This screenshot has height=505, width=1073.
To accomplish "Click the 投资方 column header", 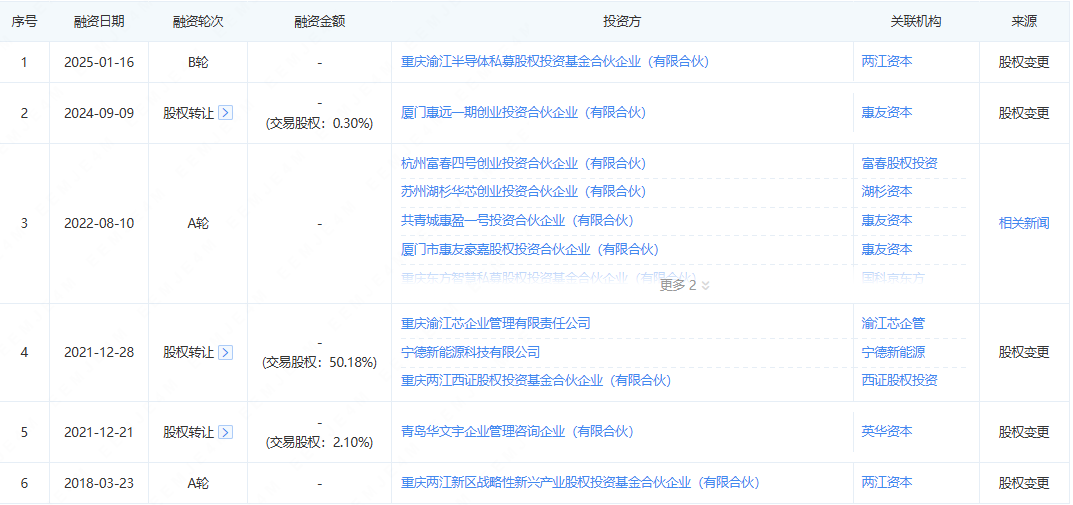I will (x=622, y=21).
